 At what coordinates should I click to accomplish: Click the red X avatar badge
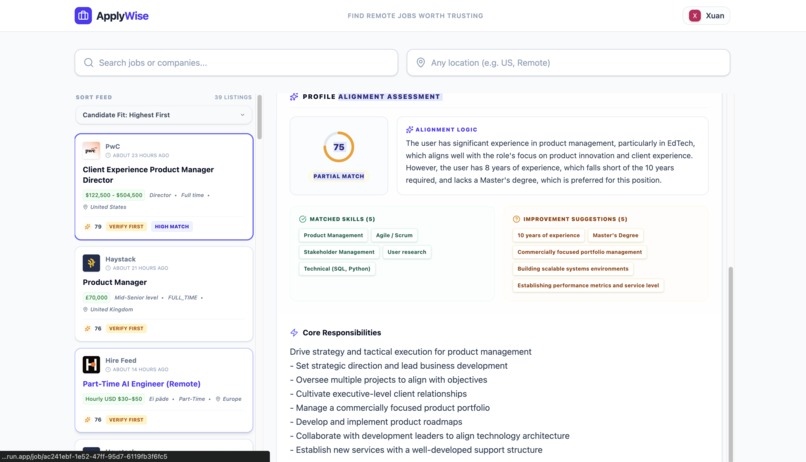(695, 16)
